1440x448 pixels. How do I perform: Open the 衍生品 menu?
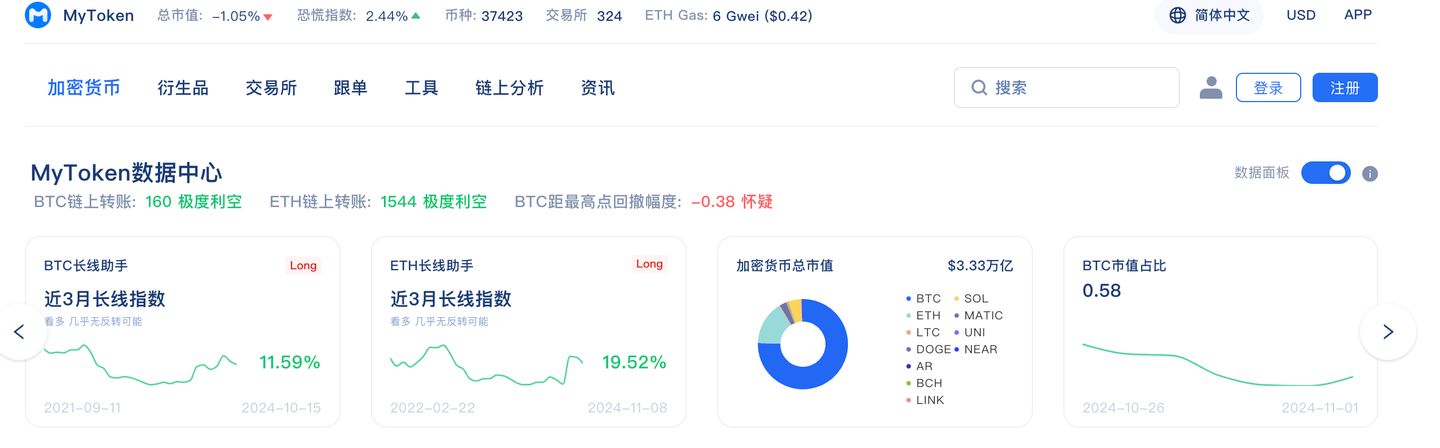pyautogui.click(x=183, y=88)
